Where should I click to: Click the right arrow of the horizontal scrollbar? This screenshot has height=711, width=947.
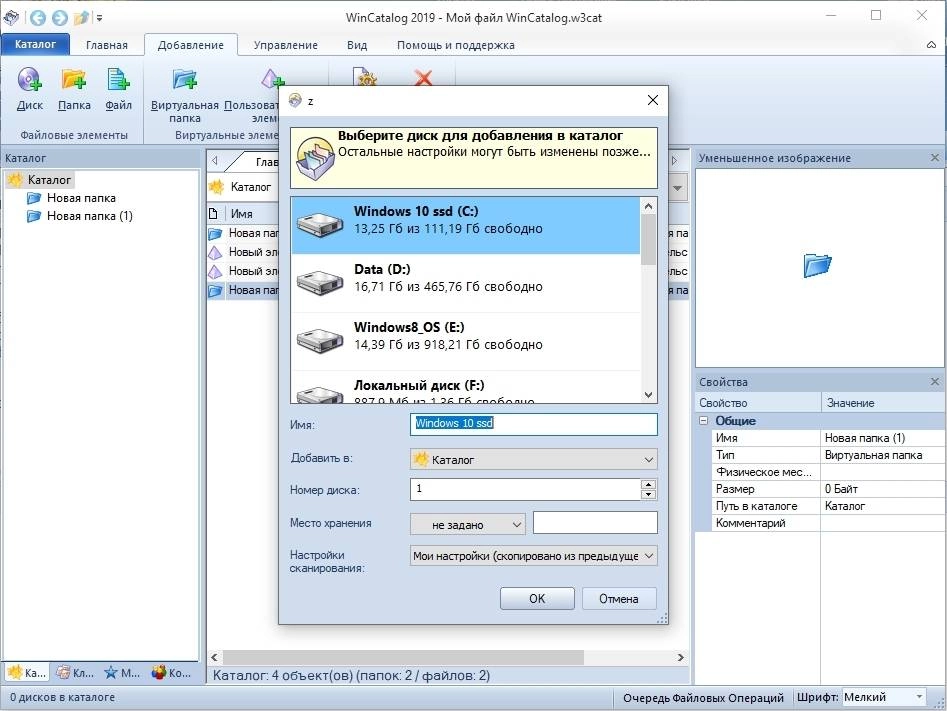coord(681,657)
